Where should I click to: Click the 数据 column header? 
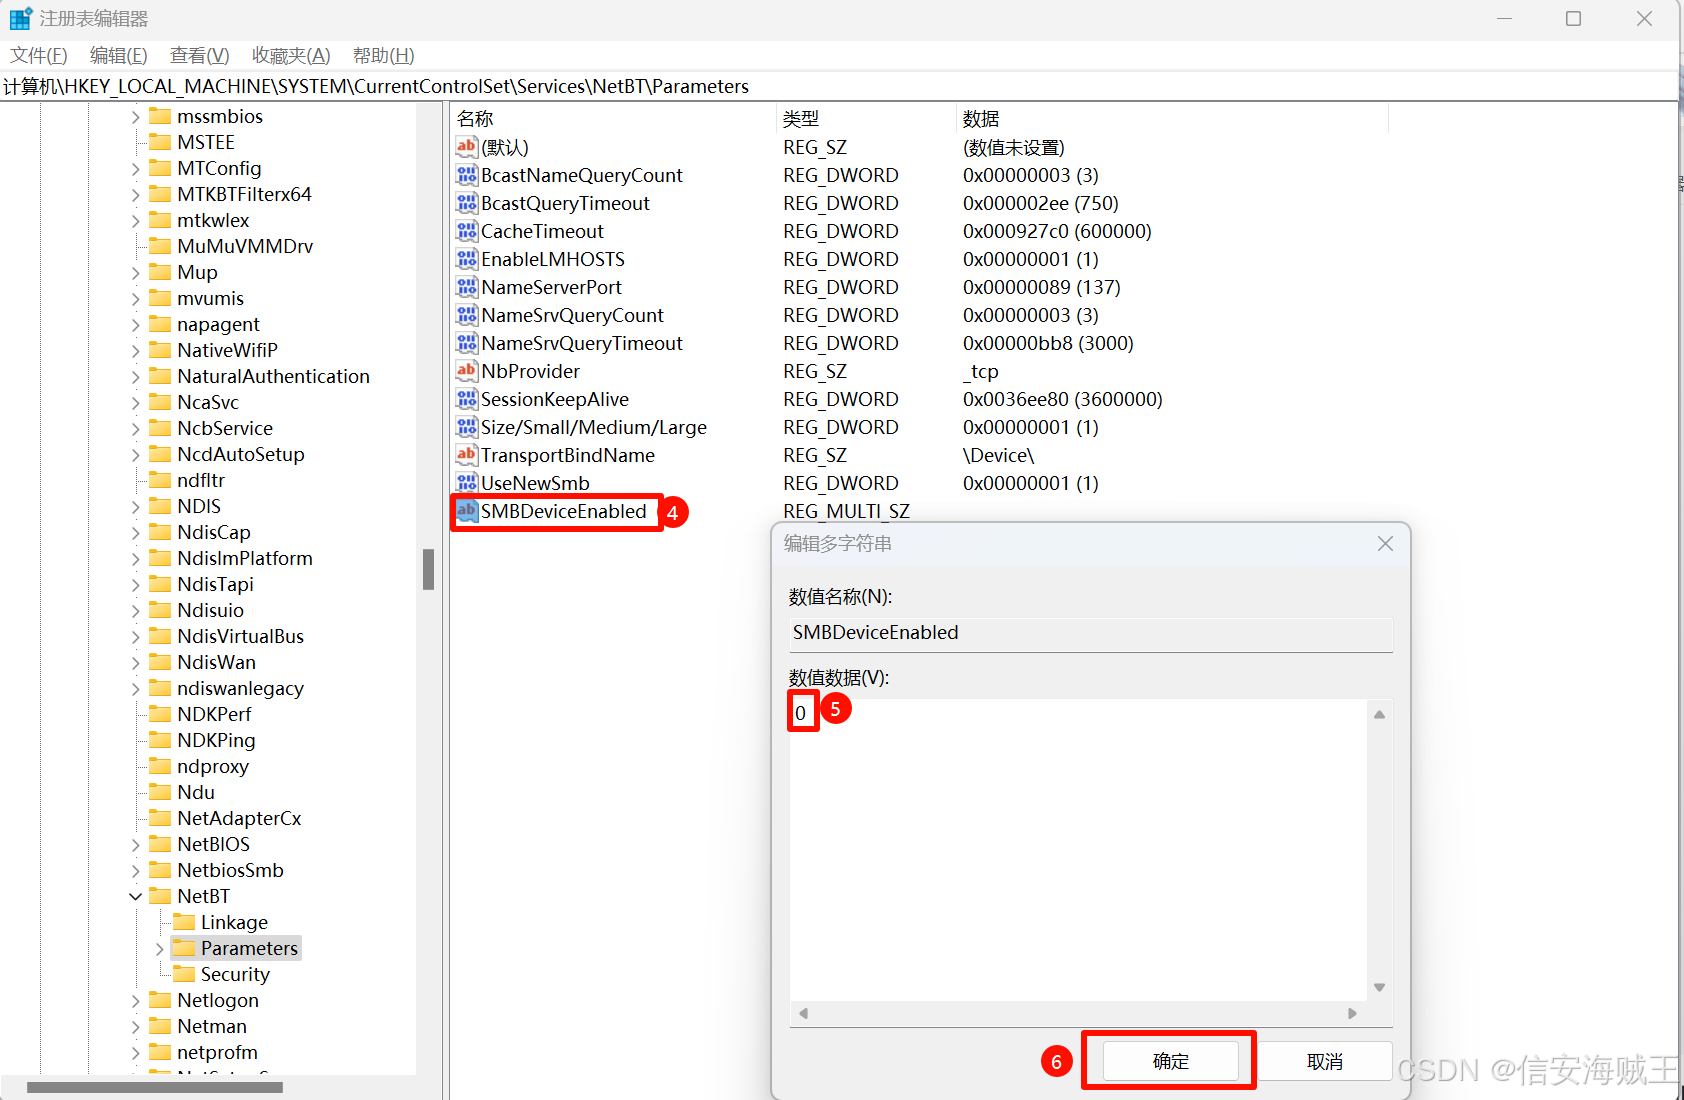coord(1172,119)
